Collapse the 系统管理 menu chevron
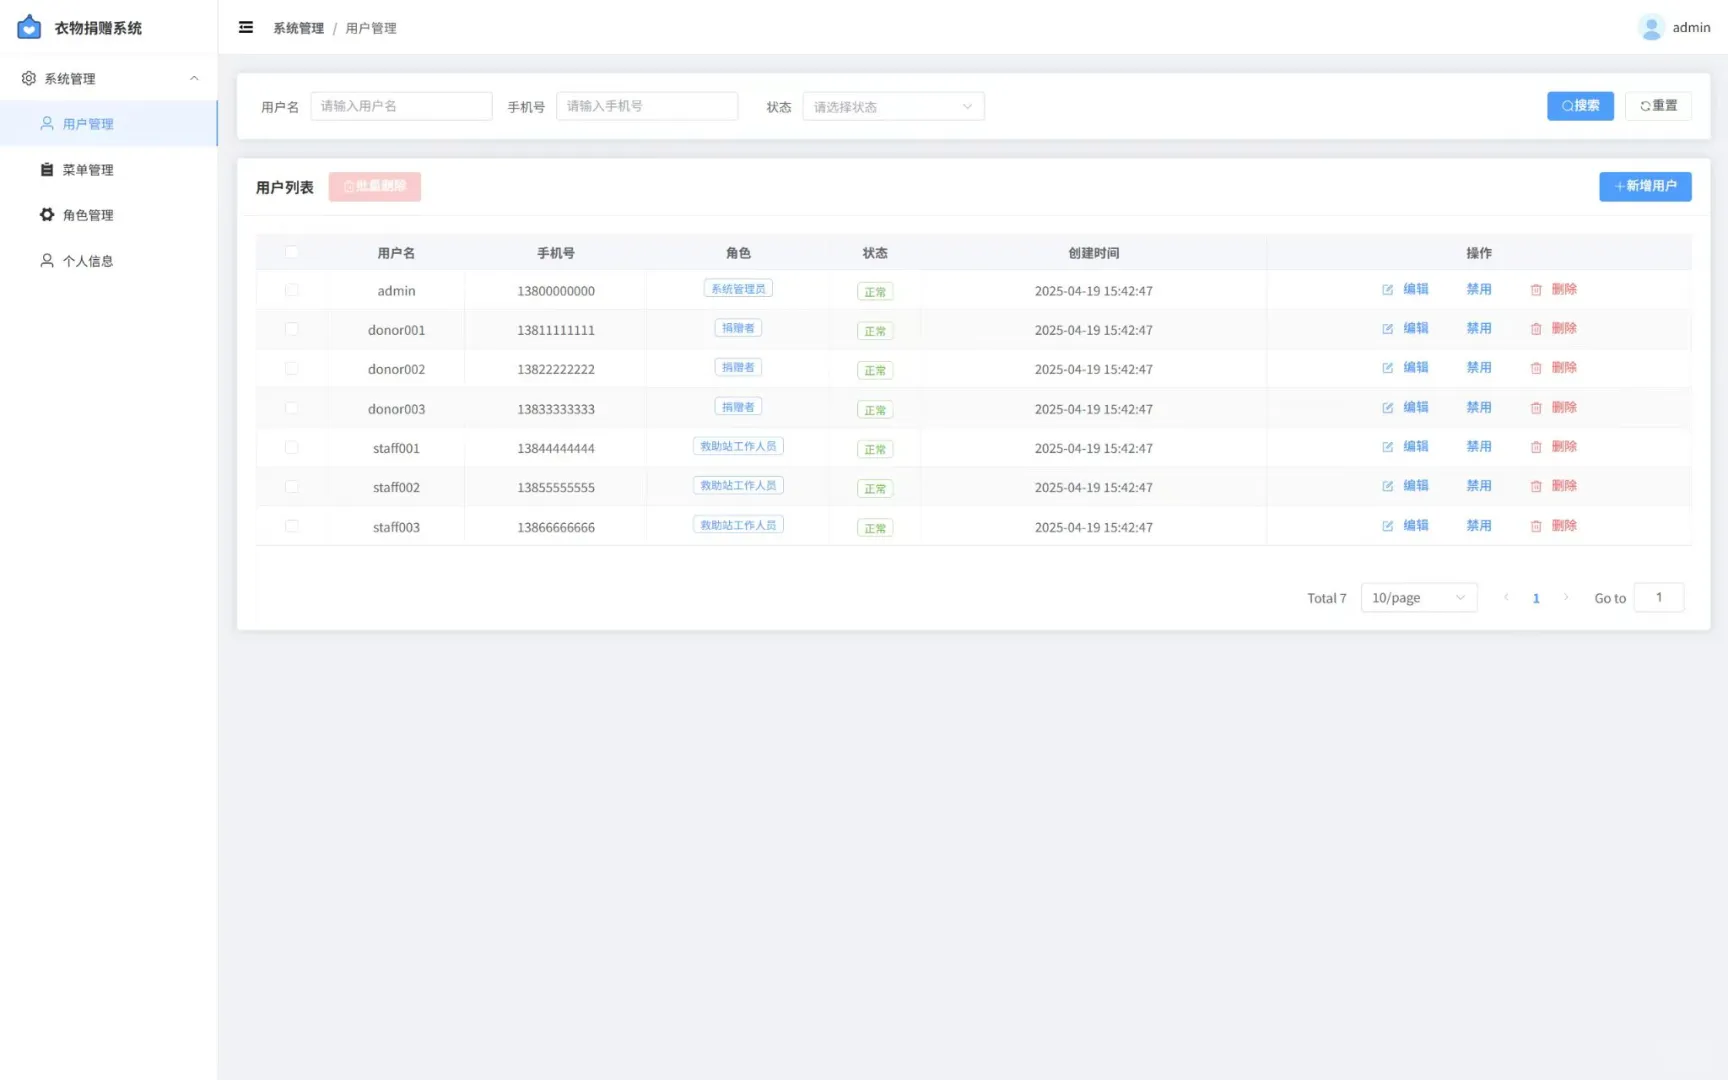The height and width of the screenshot is (1080, 1728). (194, 78)
